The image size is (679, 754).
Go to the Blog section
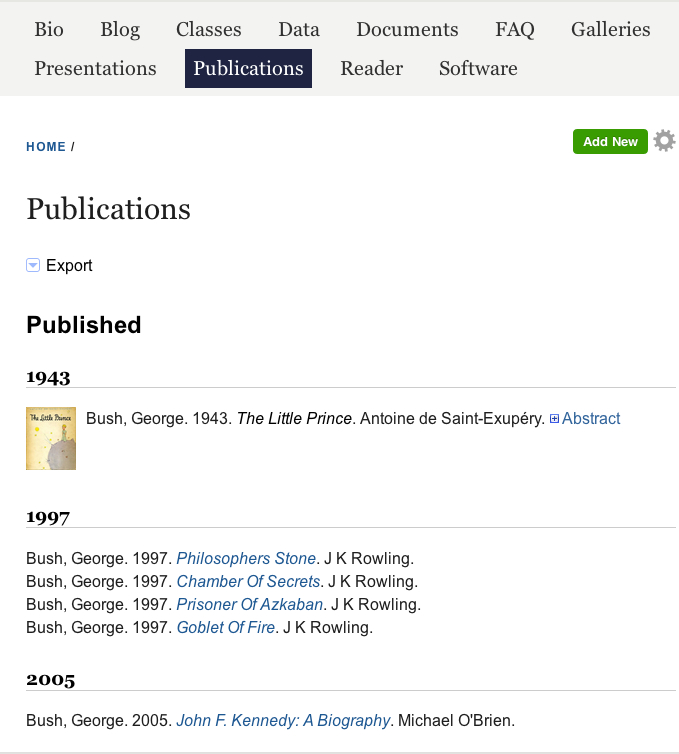click(120, 29)
